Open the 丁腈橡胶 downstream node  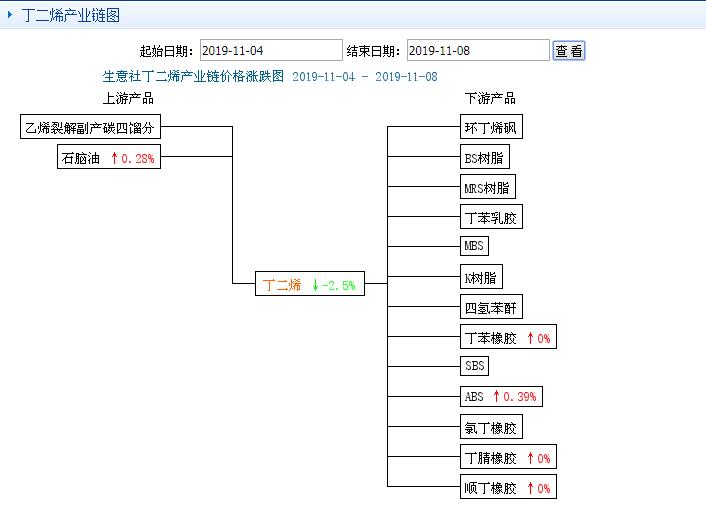[508, 457]
